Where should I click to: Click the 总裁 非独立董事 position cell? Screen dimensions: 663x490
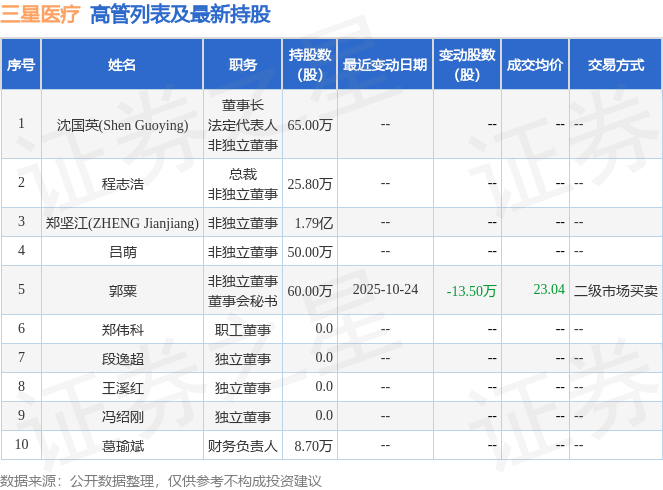243,184
